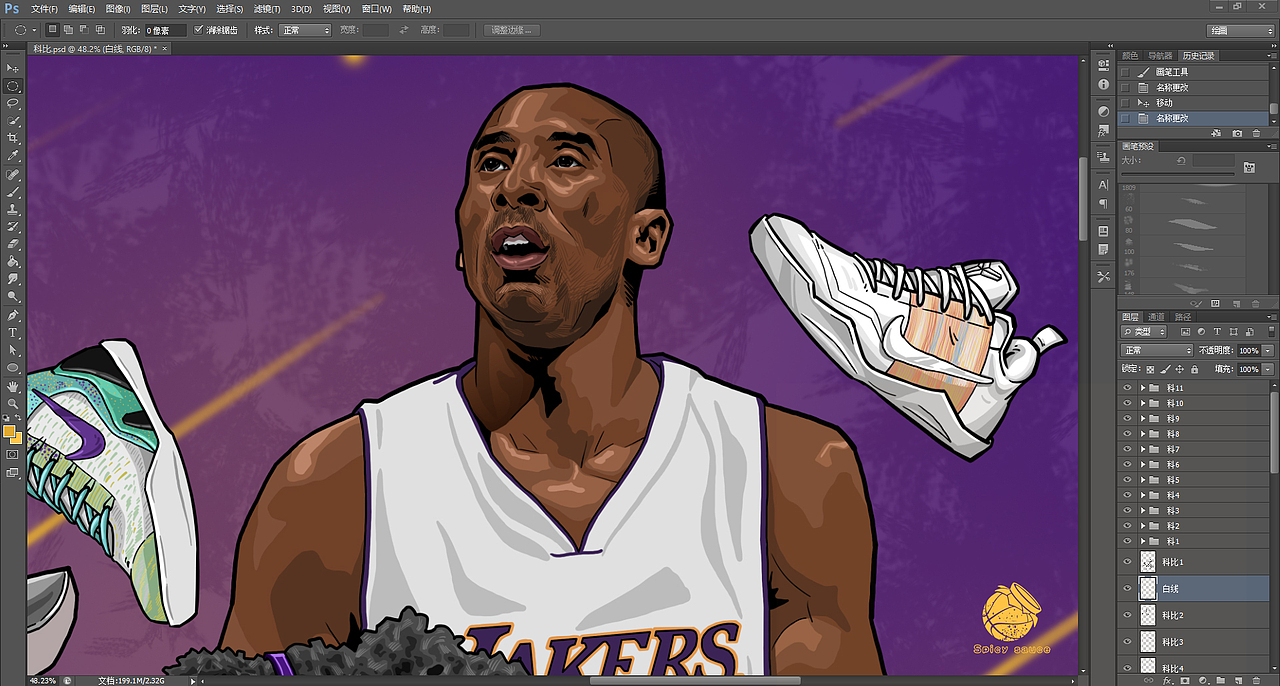Toggle visibility of 科11 group
The height and width of the screenshot is (686, 1280).
[1128, 388]
